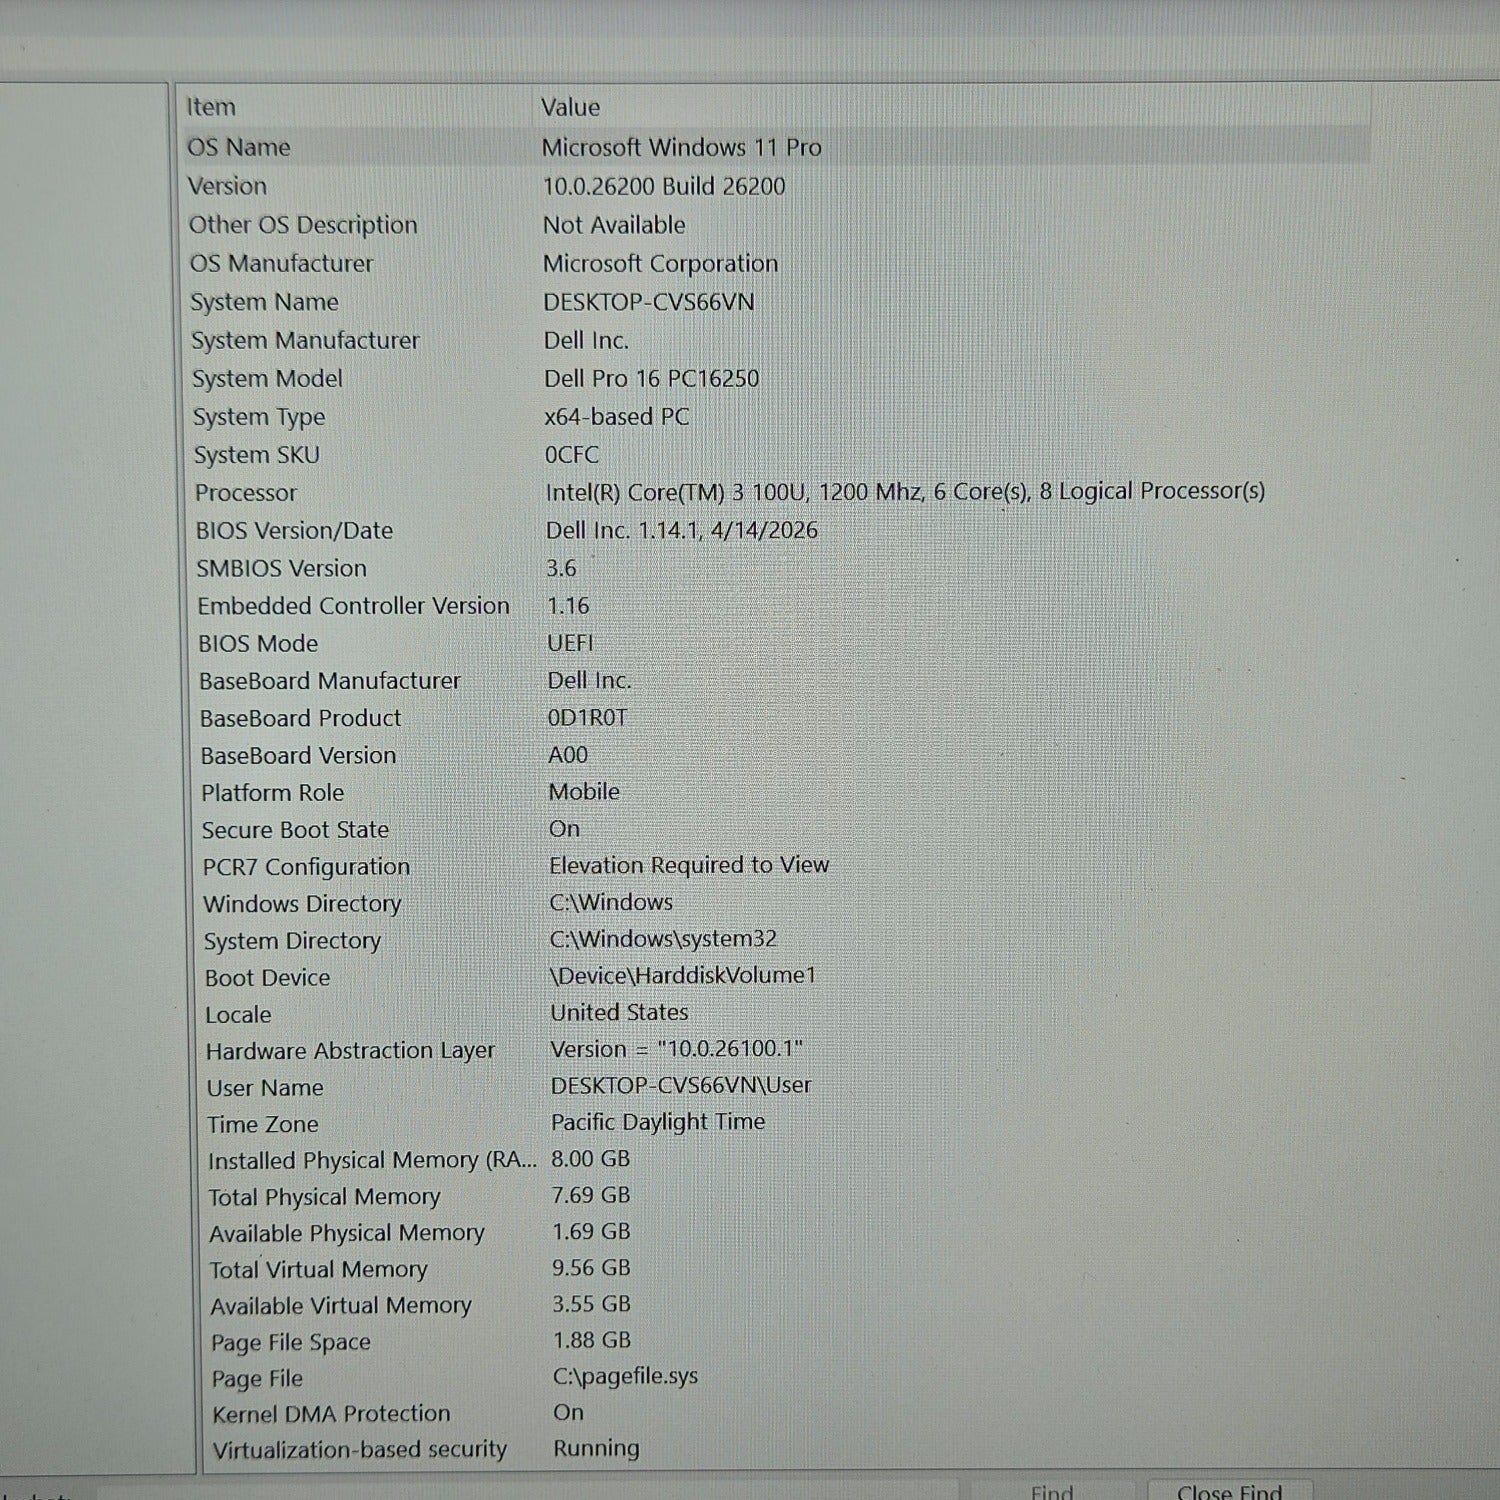This screenshot has height=1500, width=1500.
Task: Click the Hardware Abstraction Layer item
Action: coord(350,1051)
